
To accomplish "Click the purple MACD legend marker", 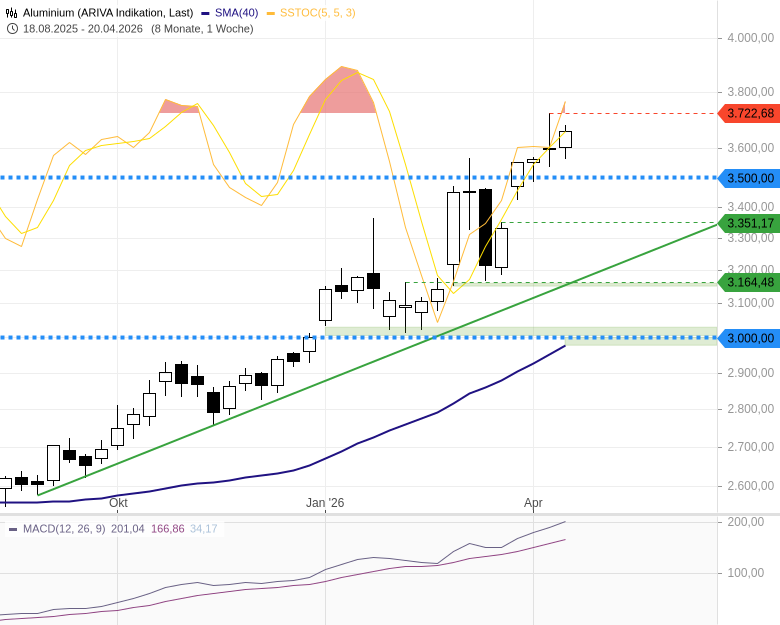I will coord(13,529).
